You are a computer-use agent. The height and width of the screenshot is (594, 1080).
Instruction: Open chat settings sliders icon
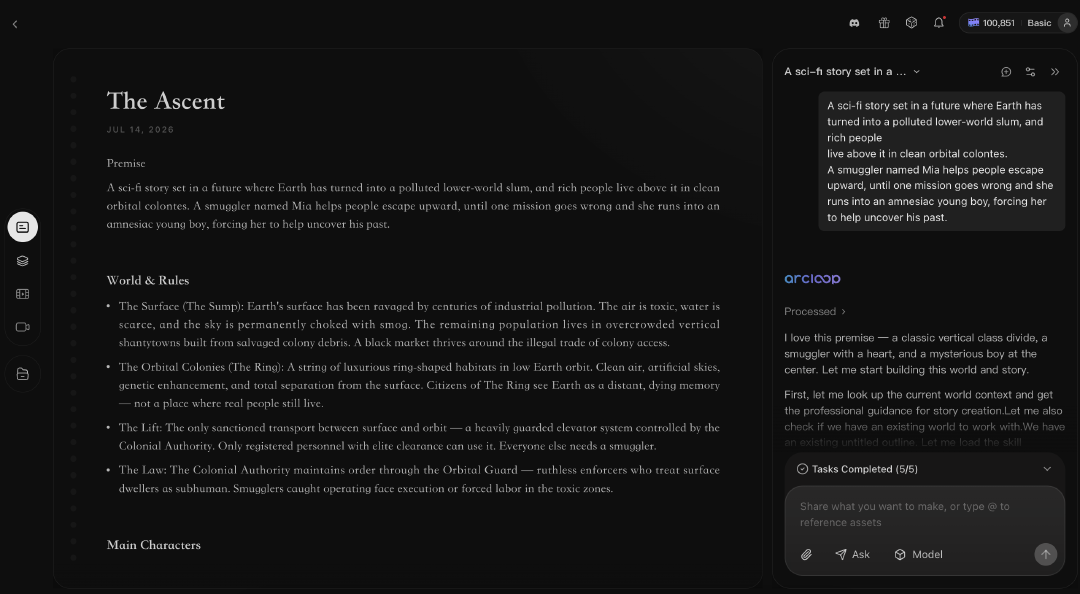(x=1030, y=72)
